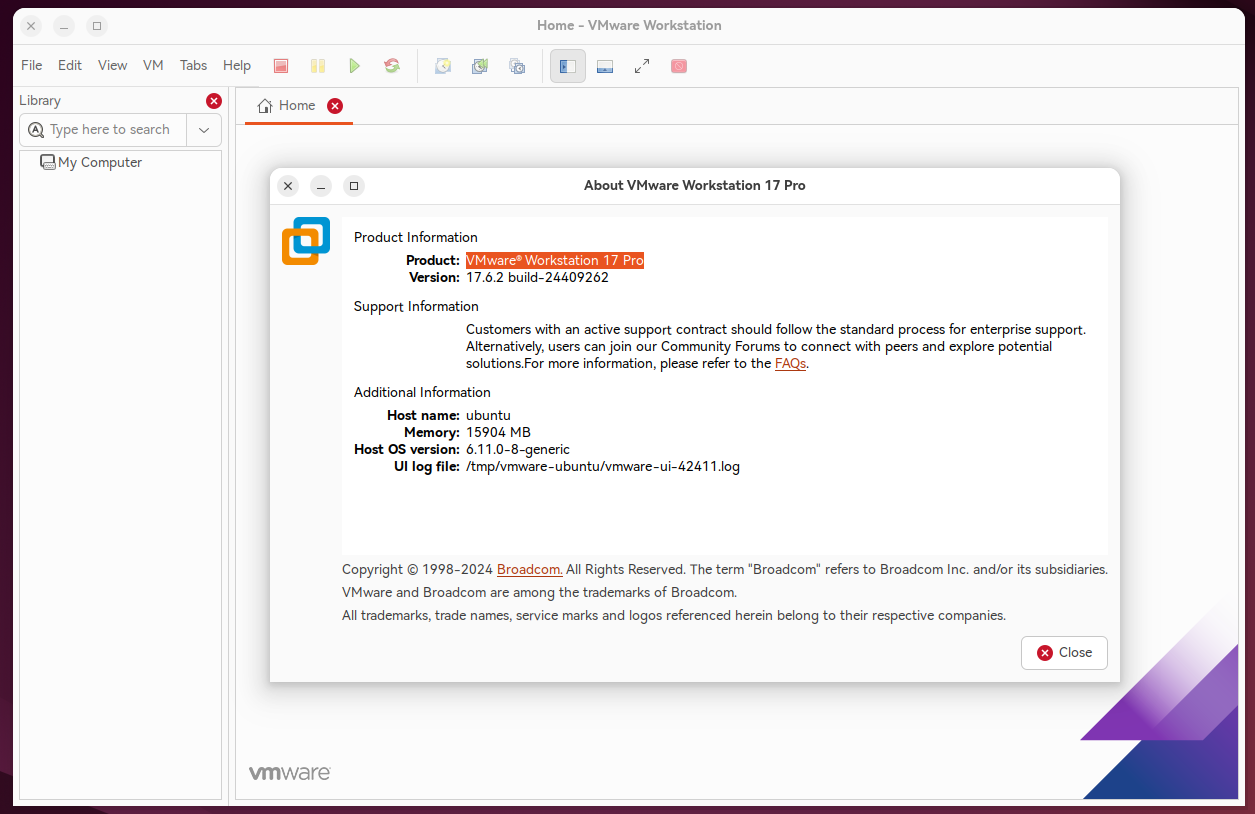Click the yellow Suspend (pause) toolbar icon
The width and height of the screenshot is (1255, 814).
coord(318,66)
